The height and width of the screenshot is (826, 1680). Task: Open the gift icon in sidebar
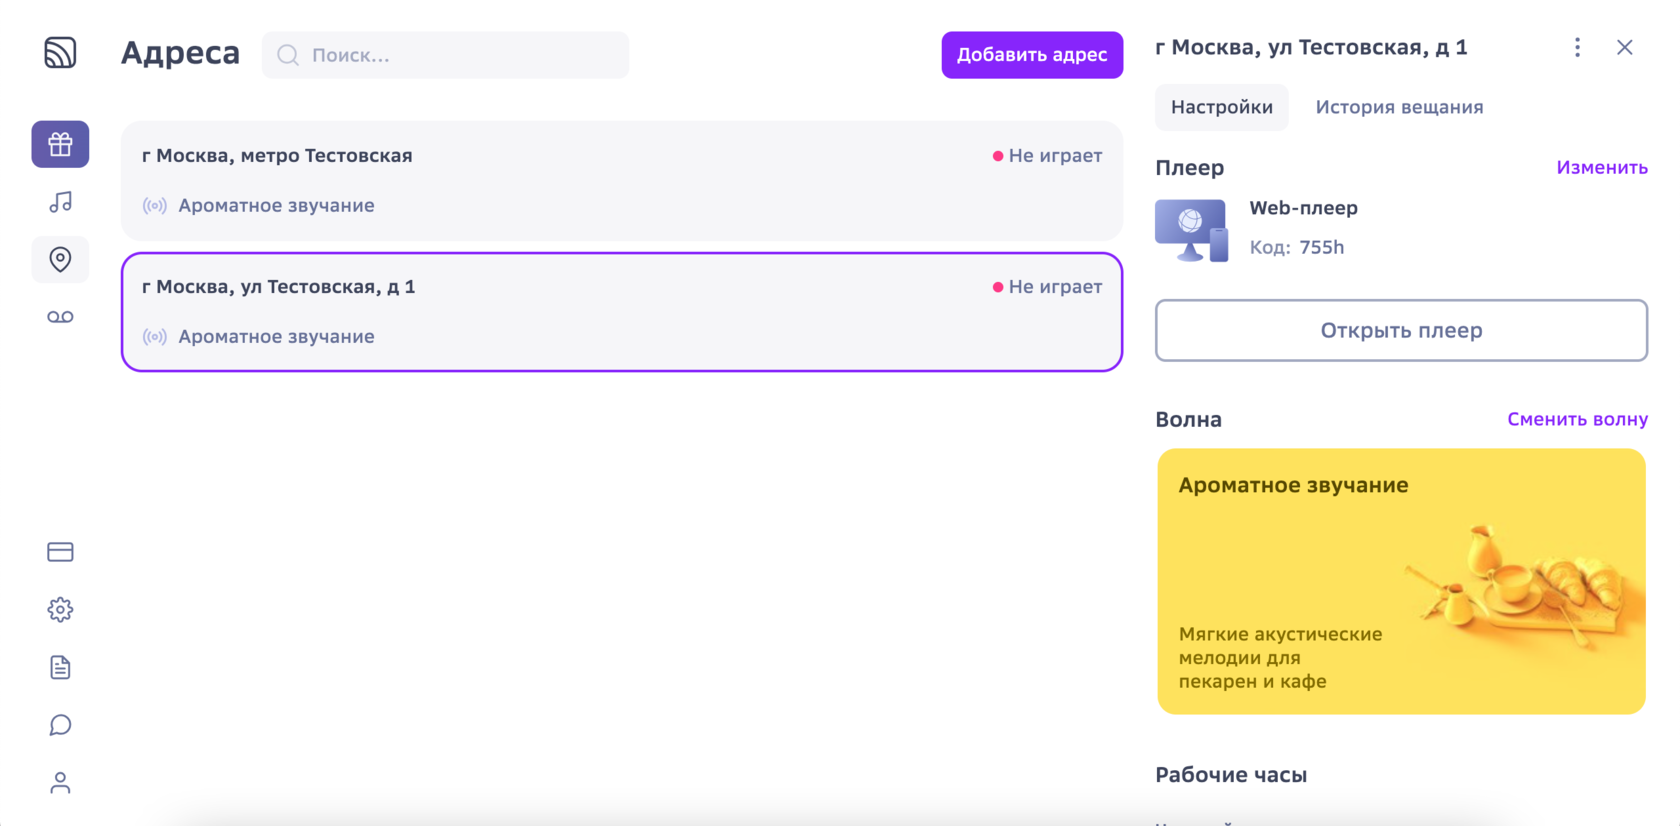click(60, 145)
